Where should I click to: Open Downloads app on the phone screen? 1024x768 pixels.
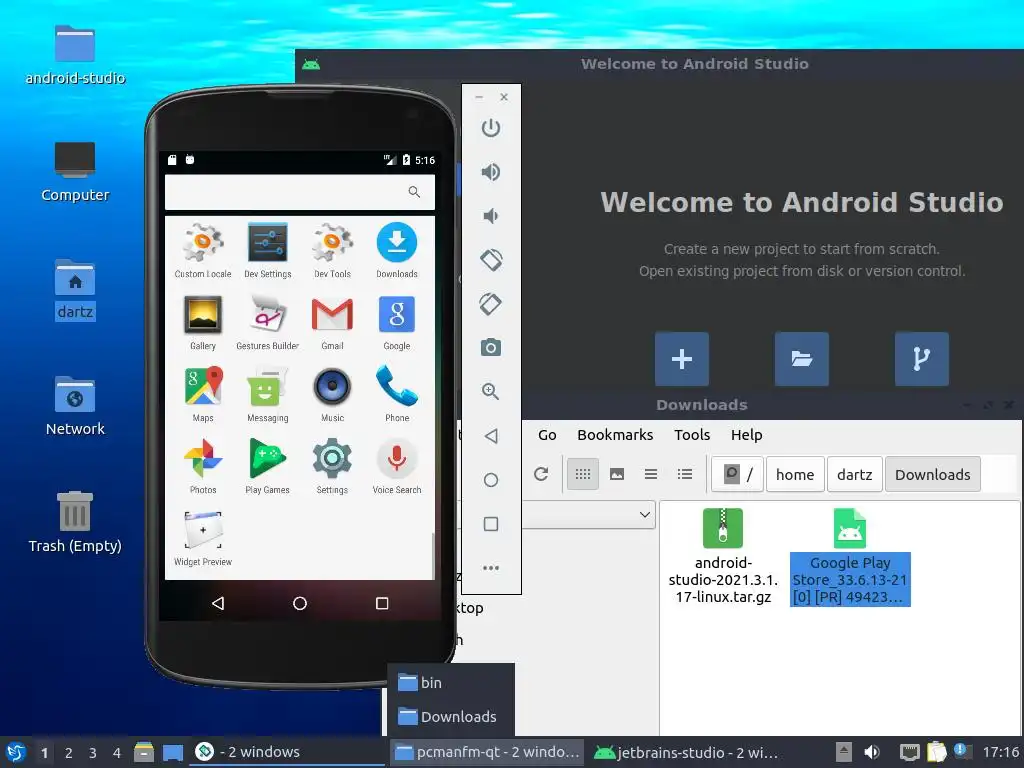396,251
